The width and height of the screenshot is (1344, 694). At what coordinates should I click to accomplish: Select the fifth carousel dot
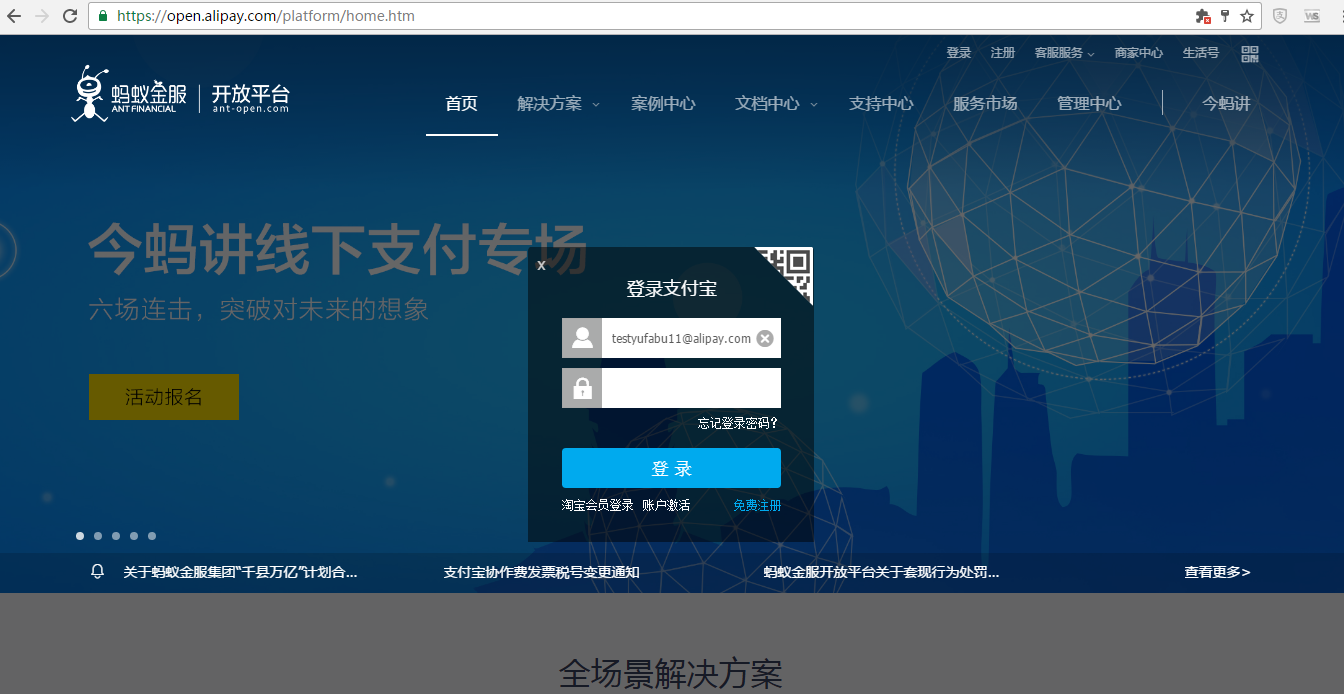click(x=152, y=536)
